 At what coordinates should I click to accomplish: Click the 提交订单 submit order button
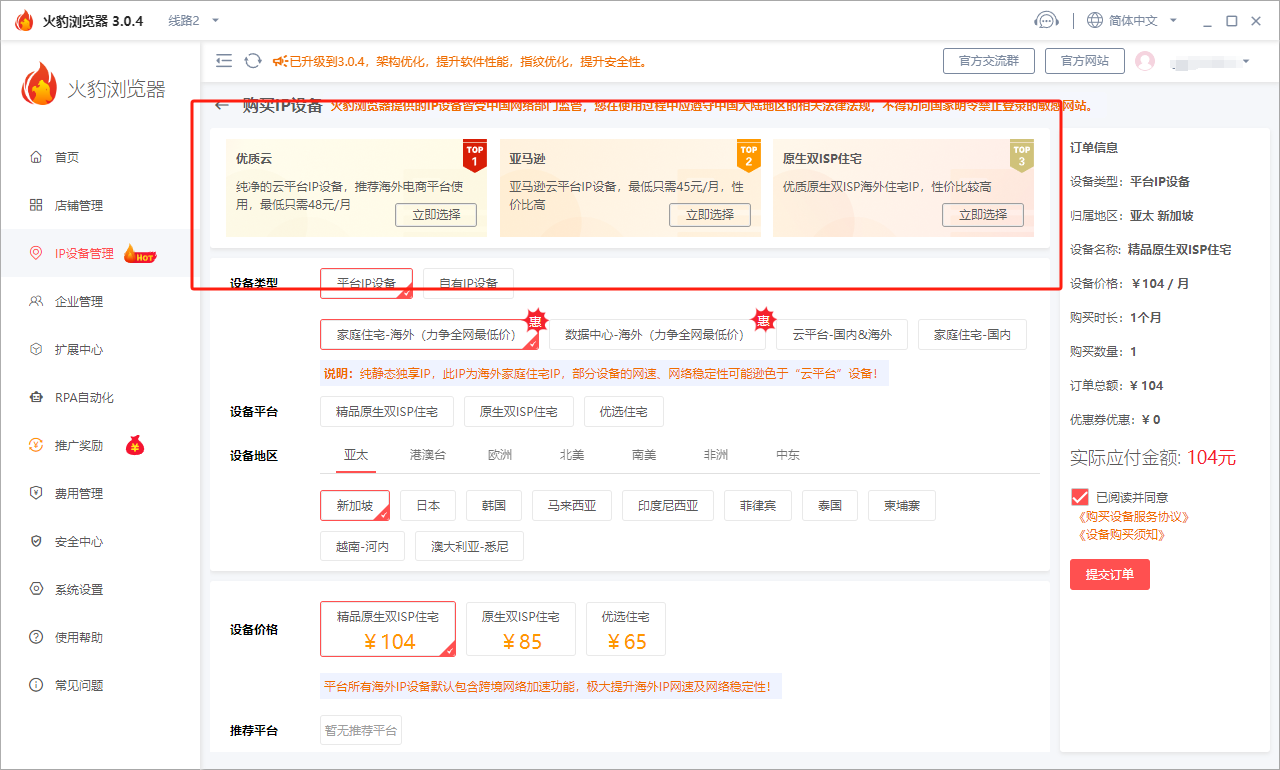pyautogui.click(x=1109, y=574)
